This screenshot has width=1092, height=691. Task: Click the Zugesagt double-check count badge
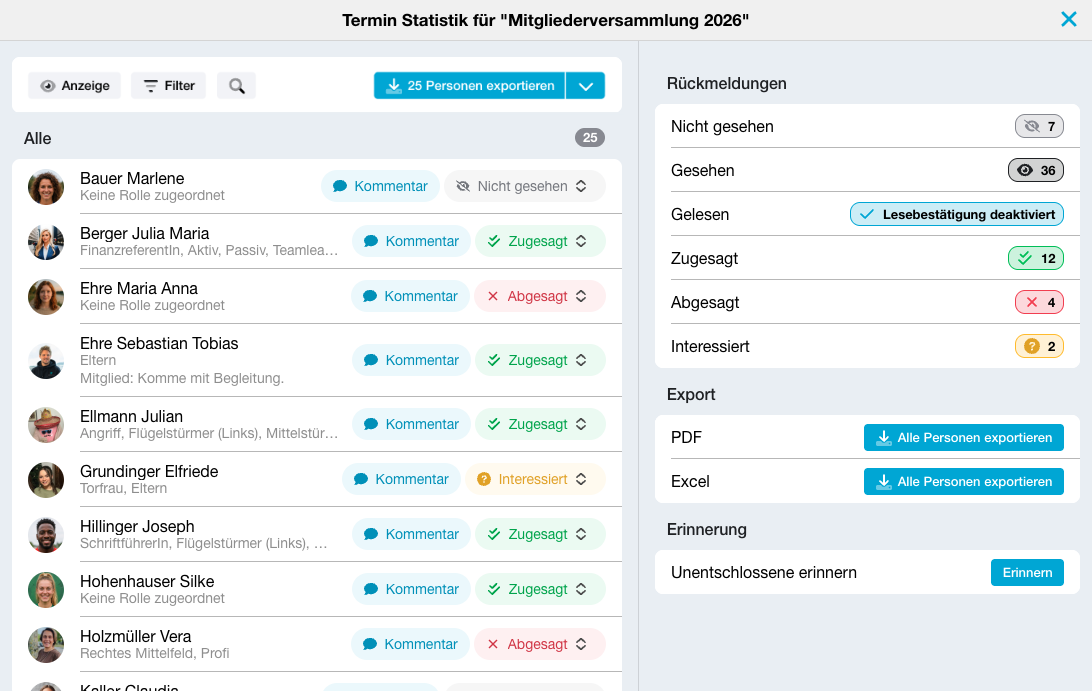point(1035,258)
